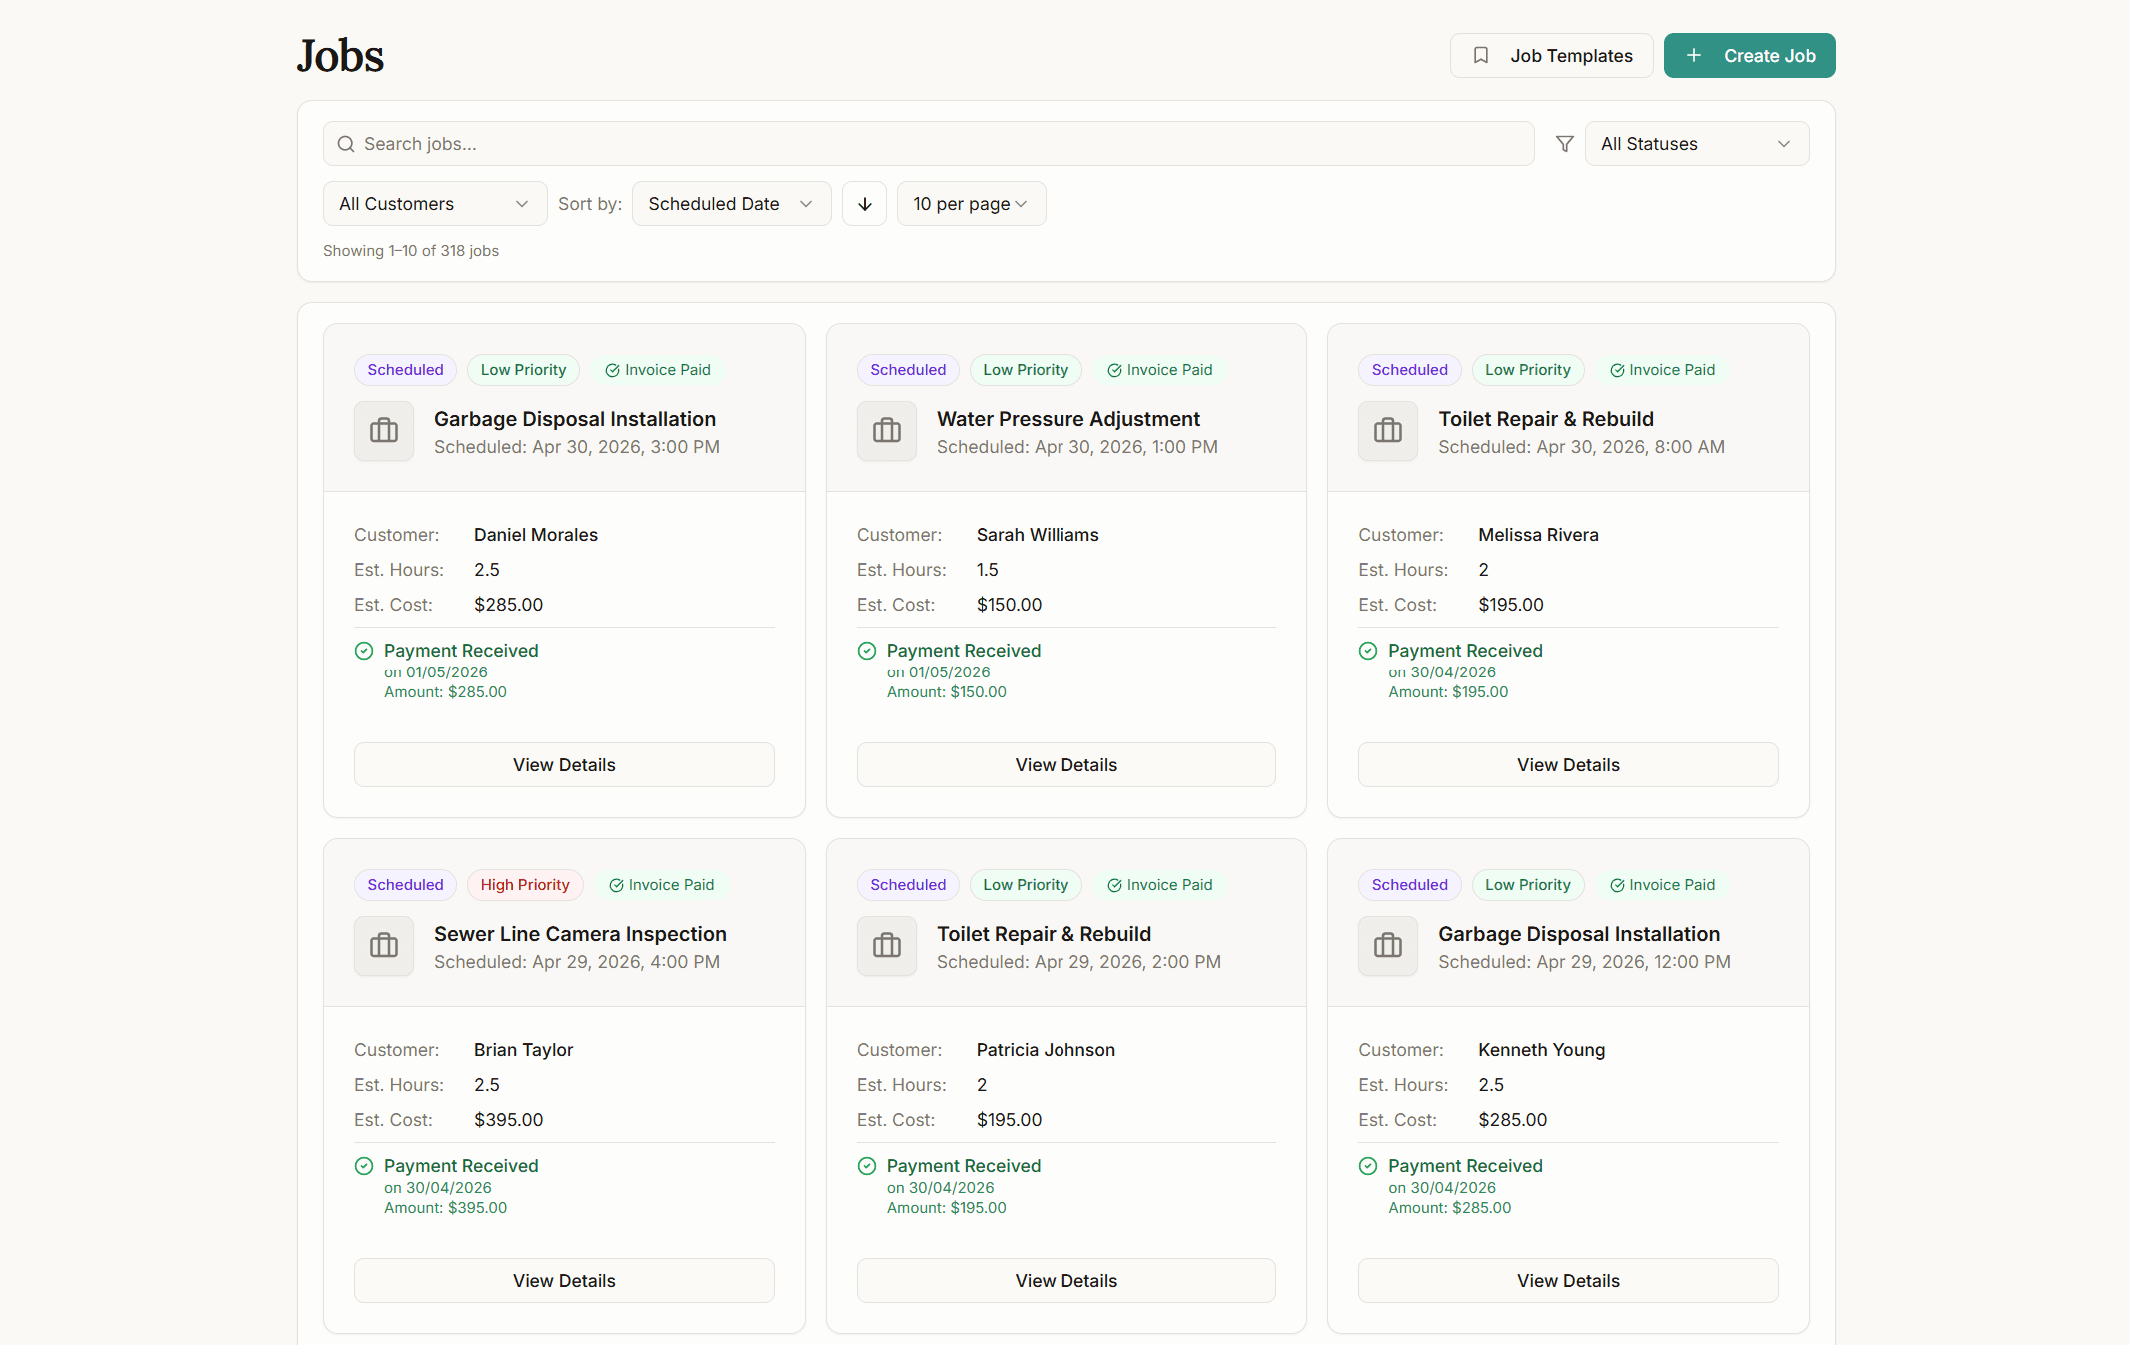Click the $150.00 estimated cost value
The height and width of the screenshot is (1345, 2130).
pos(1009,605)
